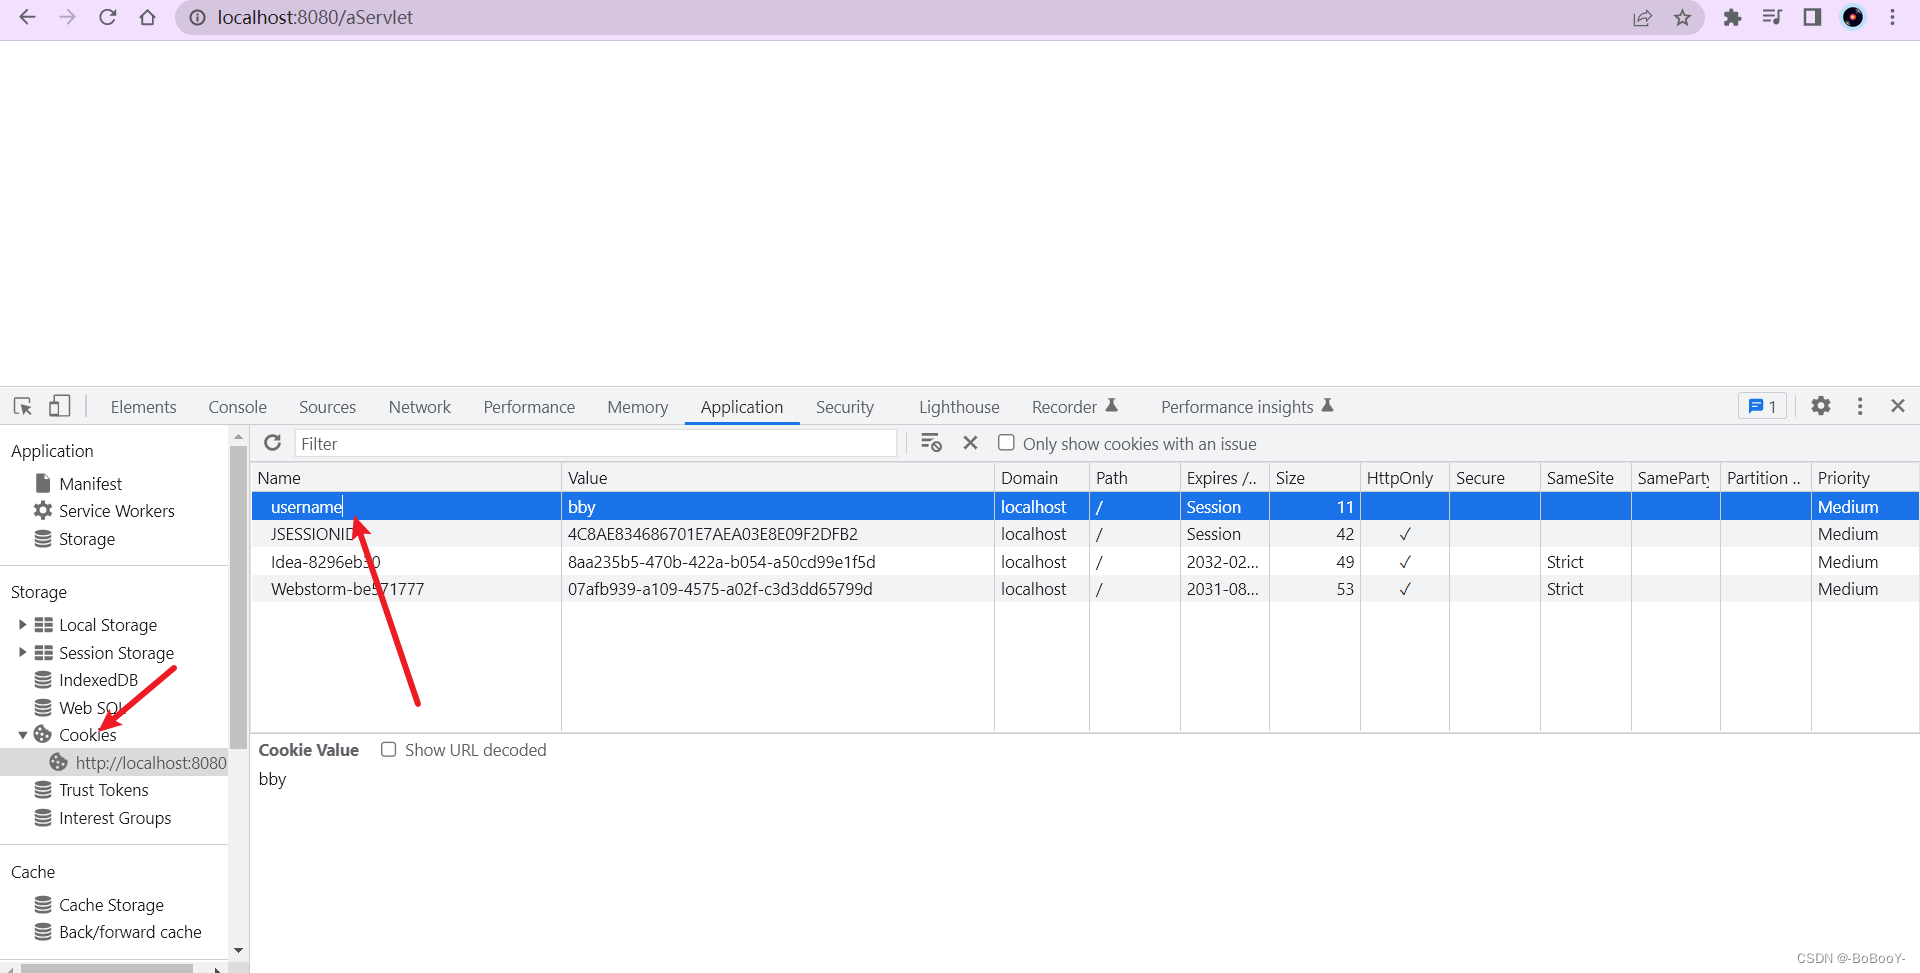Viewport: 1920px width, 973px height.
Task: Delete the selected cookie with X icon
Action: click(x=970, y=443)
